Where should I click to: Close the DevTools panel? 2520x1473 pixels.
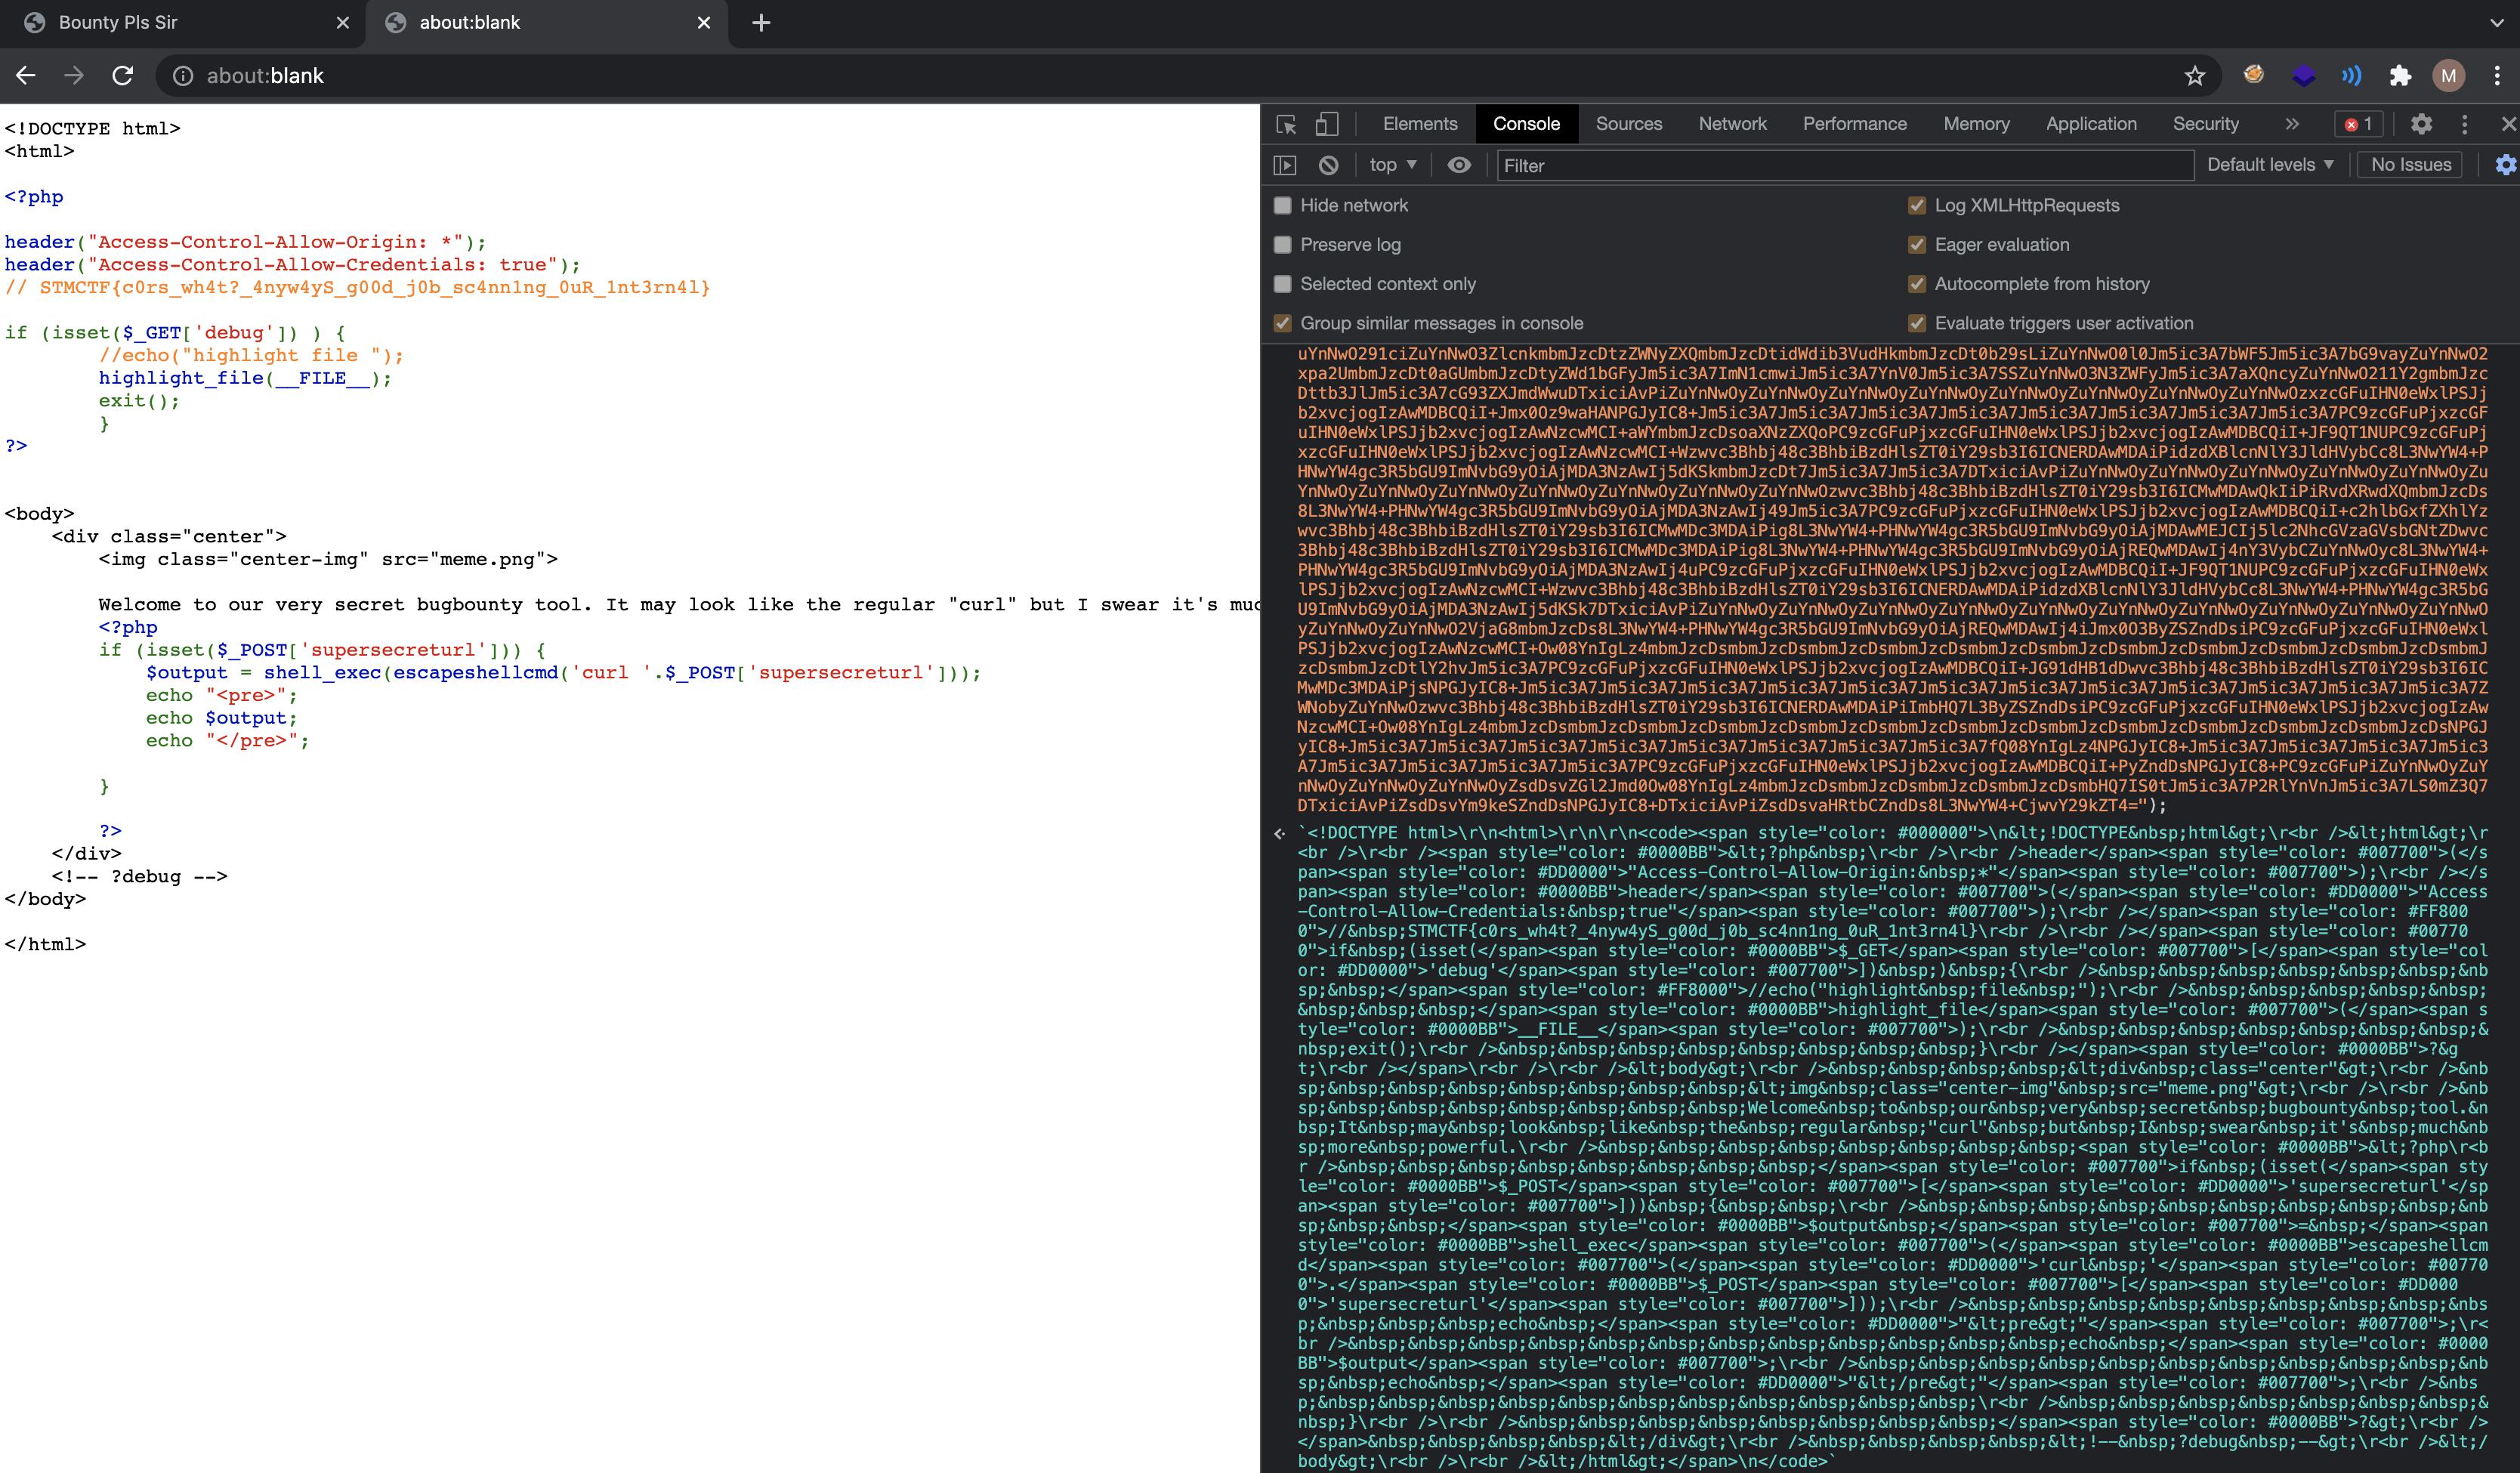pos(2507,124)
